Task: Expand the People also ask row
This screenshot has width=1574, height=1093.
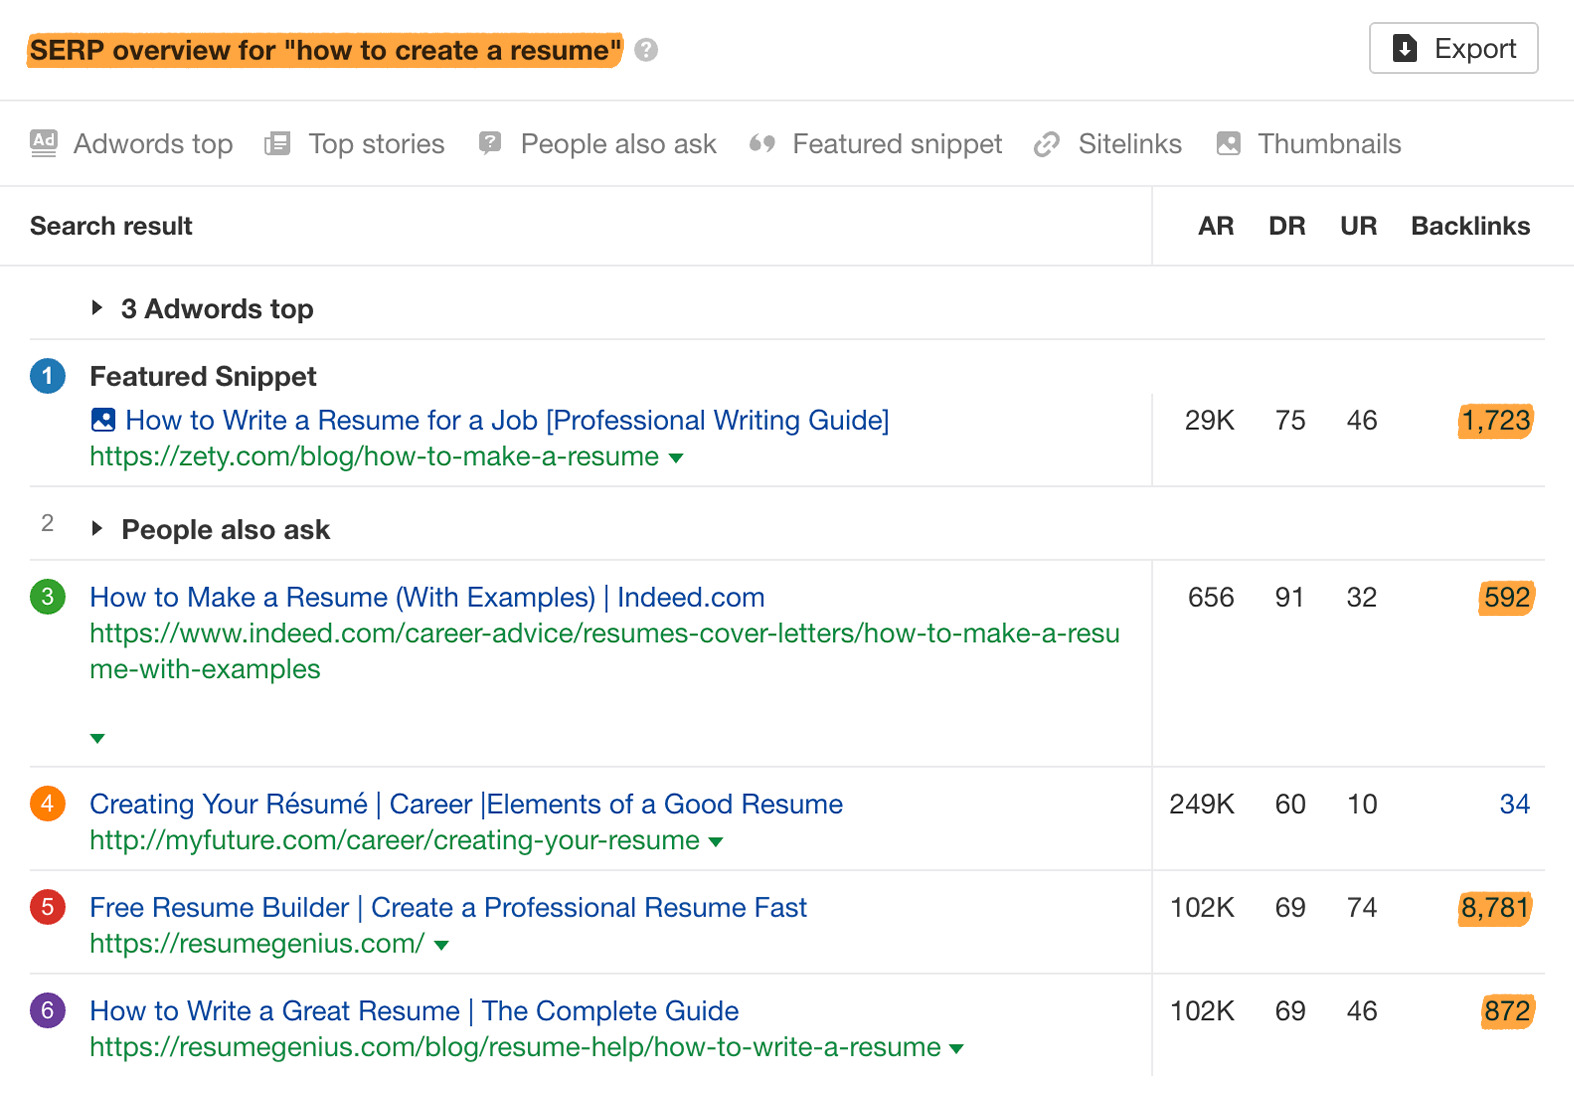Action: (x=97, y=528)
